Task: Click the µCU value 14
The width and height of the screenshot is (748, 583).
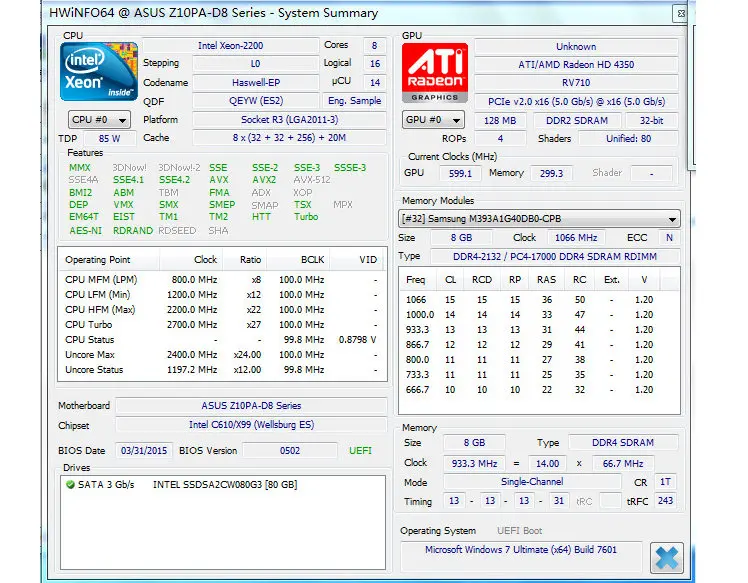Action: point(374,83)
